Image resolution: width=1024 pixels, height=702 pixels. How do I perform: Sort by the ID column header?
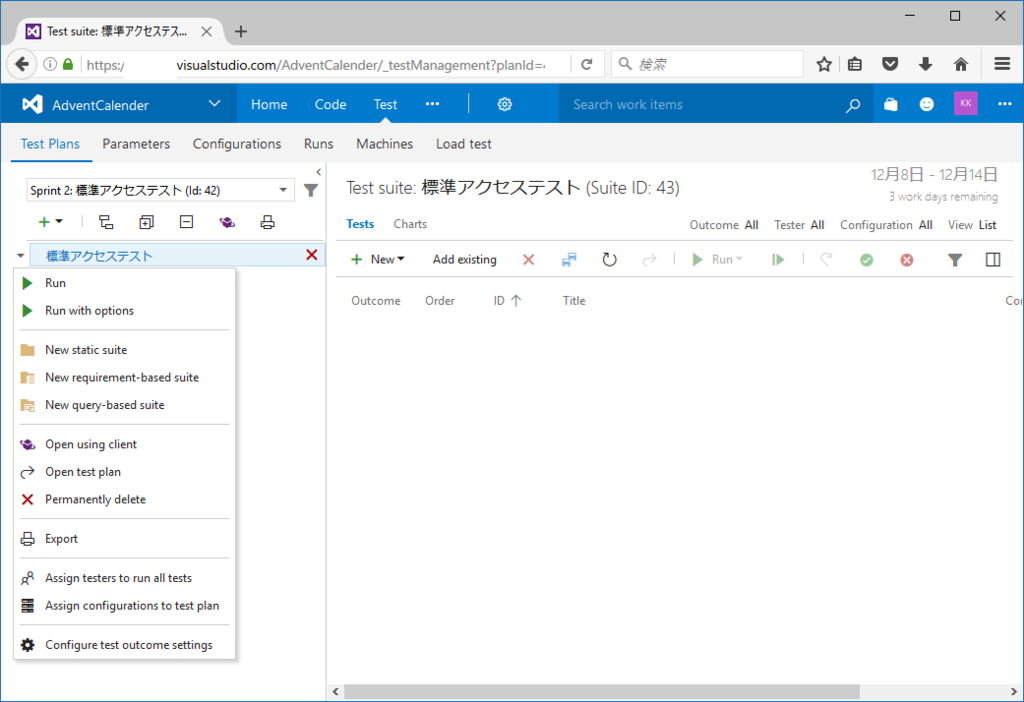click(507, 300)
